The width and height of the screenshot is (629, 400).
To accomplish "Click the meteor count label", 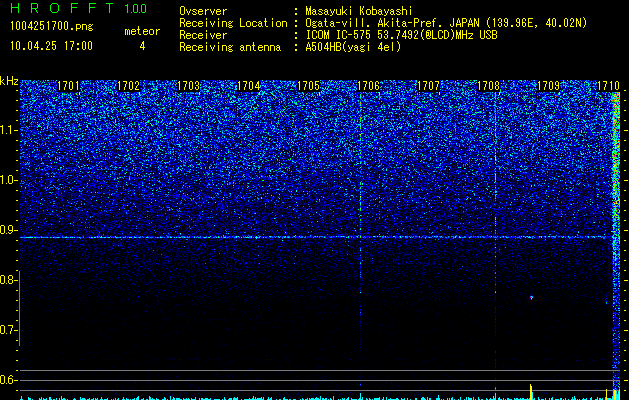I will [x=142, y=31].
